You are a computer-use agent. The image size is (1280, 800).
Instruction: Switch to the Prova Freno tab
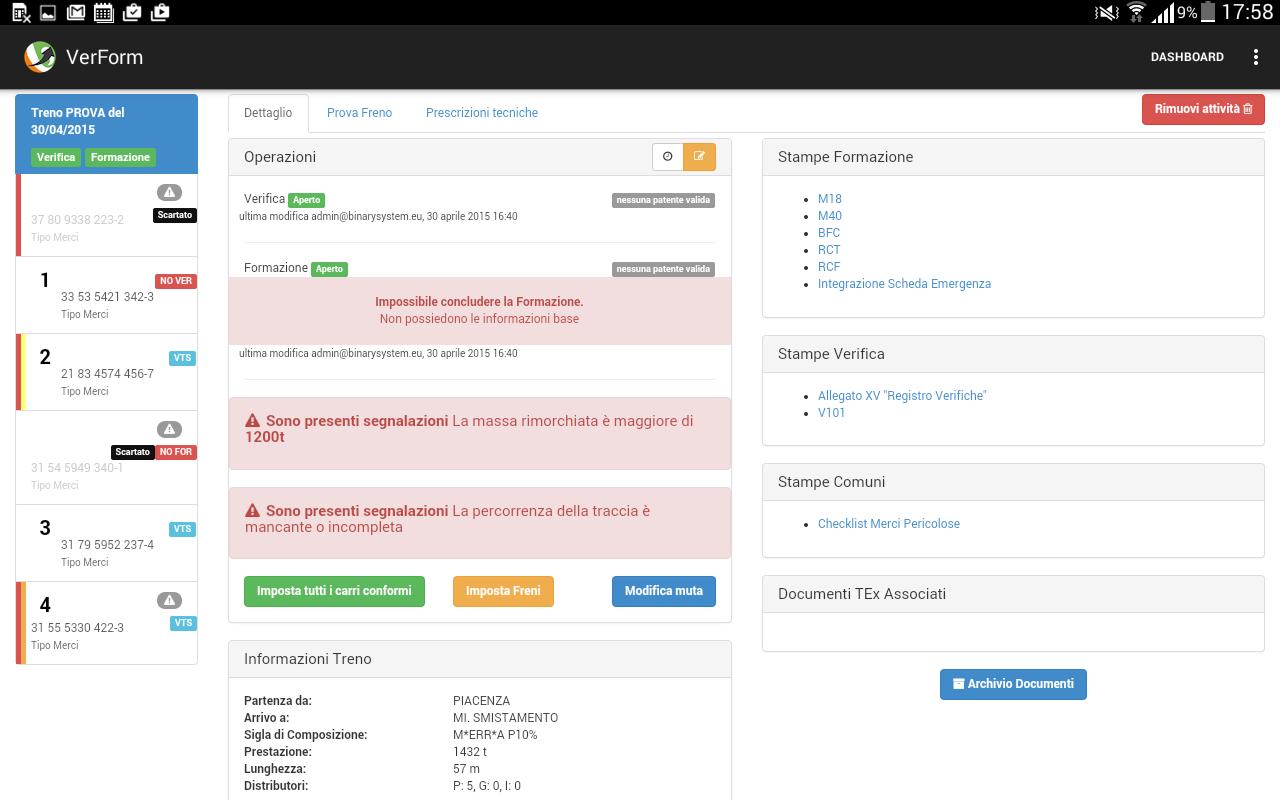point(359,113)
